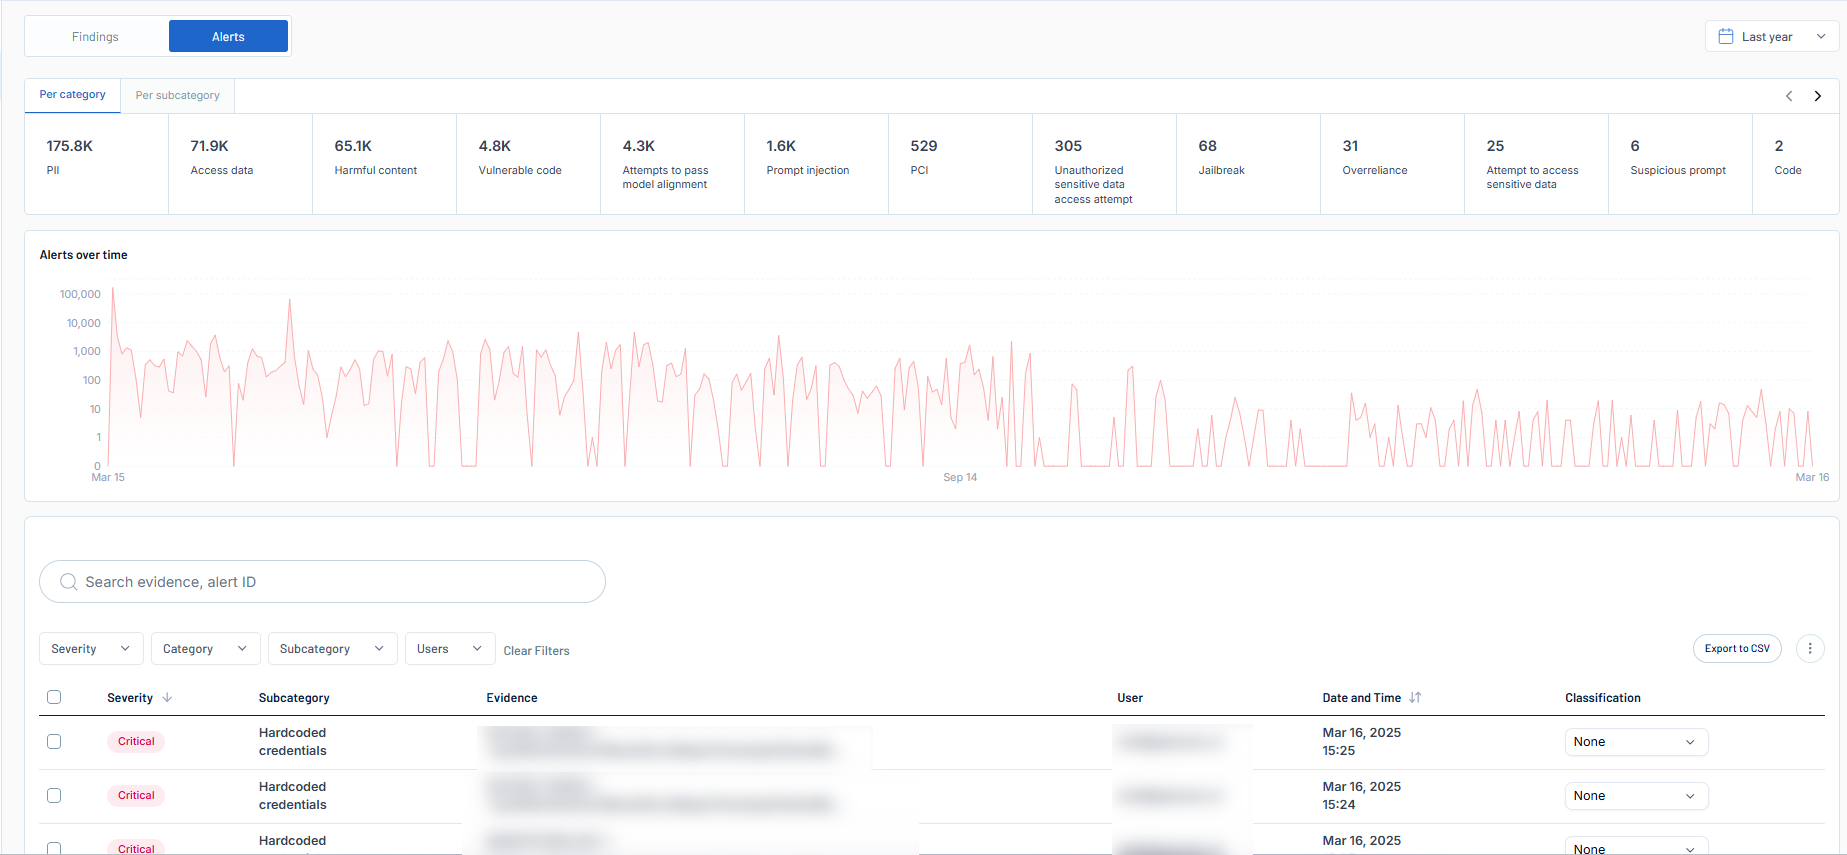This screenshot has width=1847, height=855.
Task: Click the calendar icon in date range selector
Action: coord(1725,37)
